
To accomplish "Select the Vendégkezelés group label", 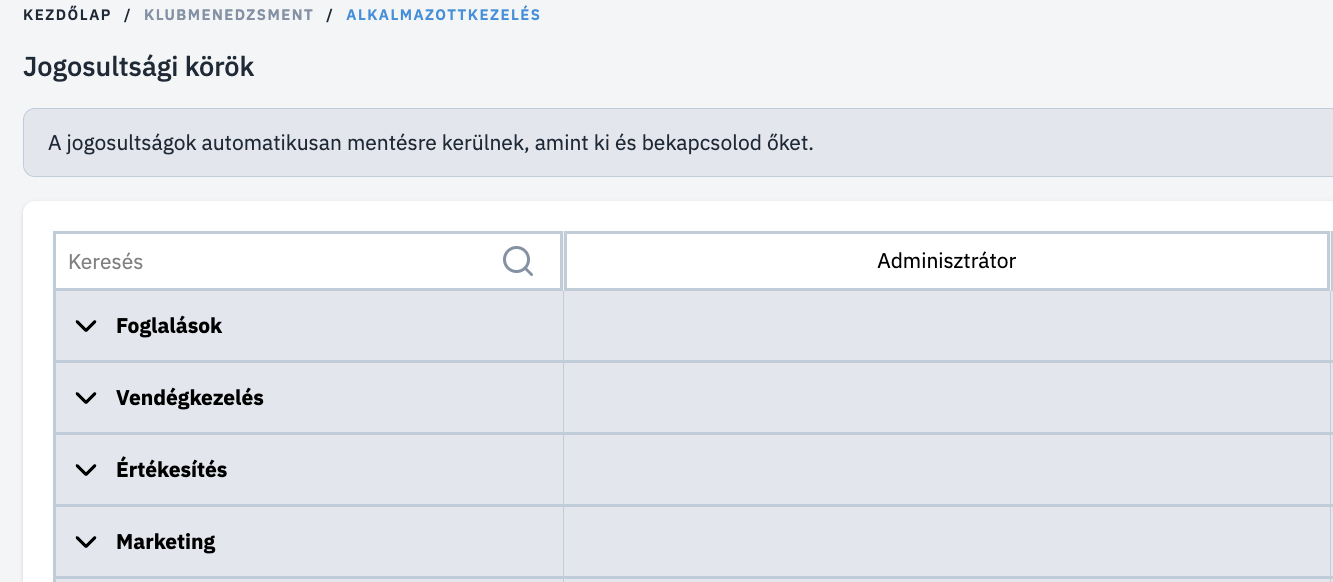I will (190, 398).
